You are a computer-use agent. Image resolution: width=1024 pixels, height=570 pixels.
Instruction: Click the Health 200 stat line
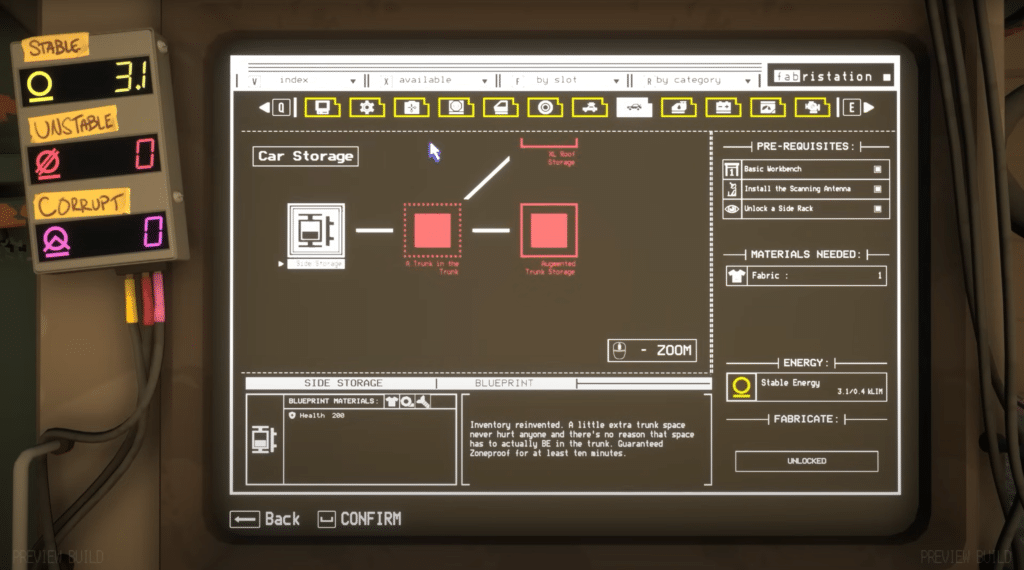click(x=317, y=415)
